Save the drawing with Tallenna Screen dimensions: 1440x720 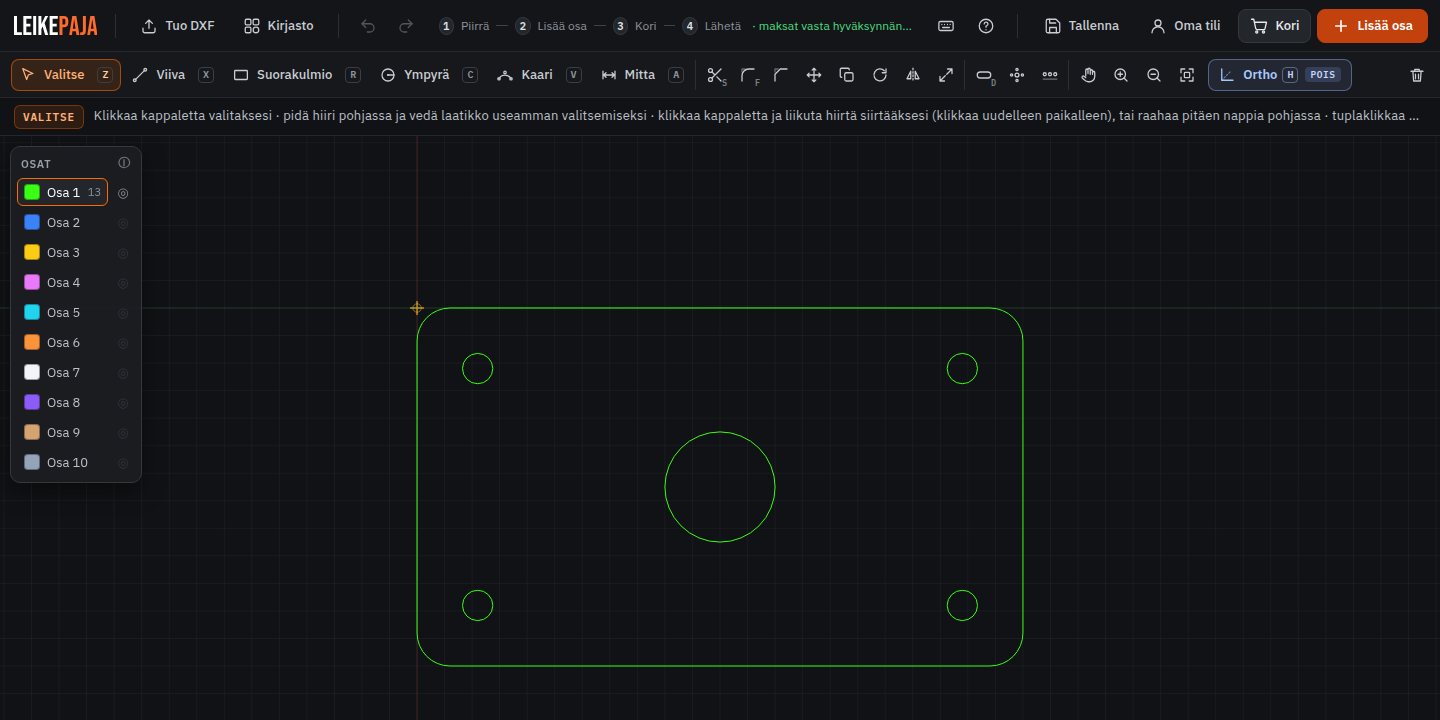pos(1081,26)
